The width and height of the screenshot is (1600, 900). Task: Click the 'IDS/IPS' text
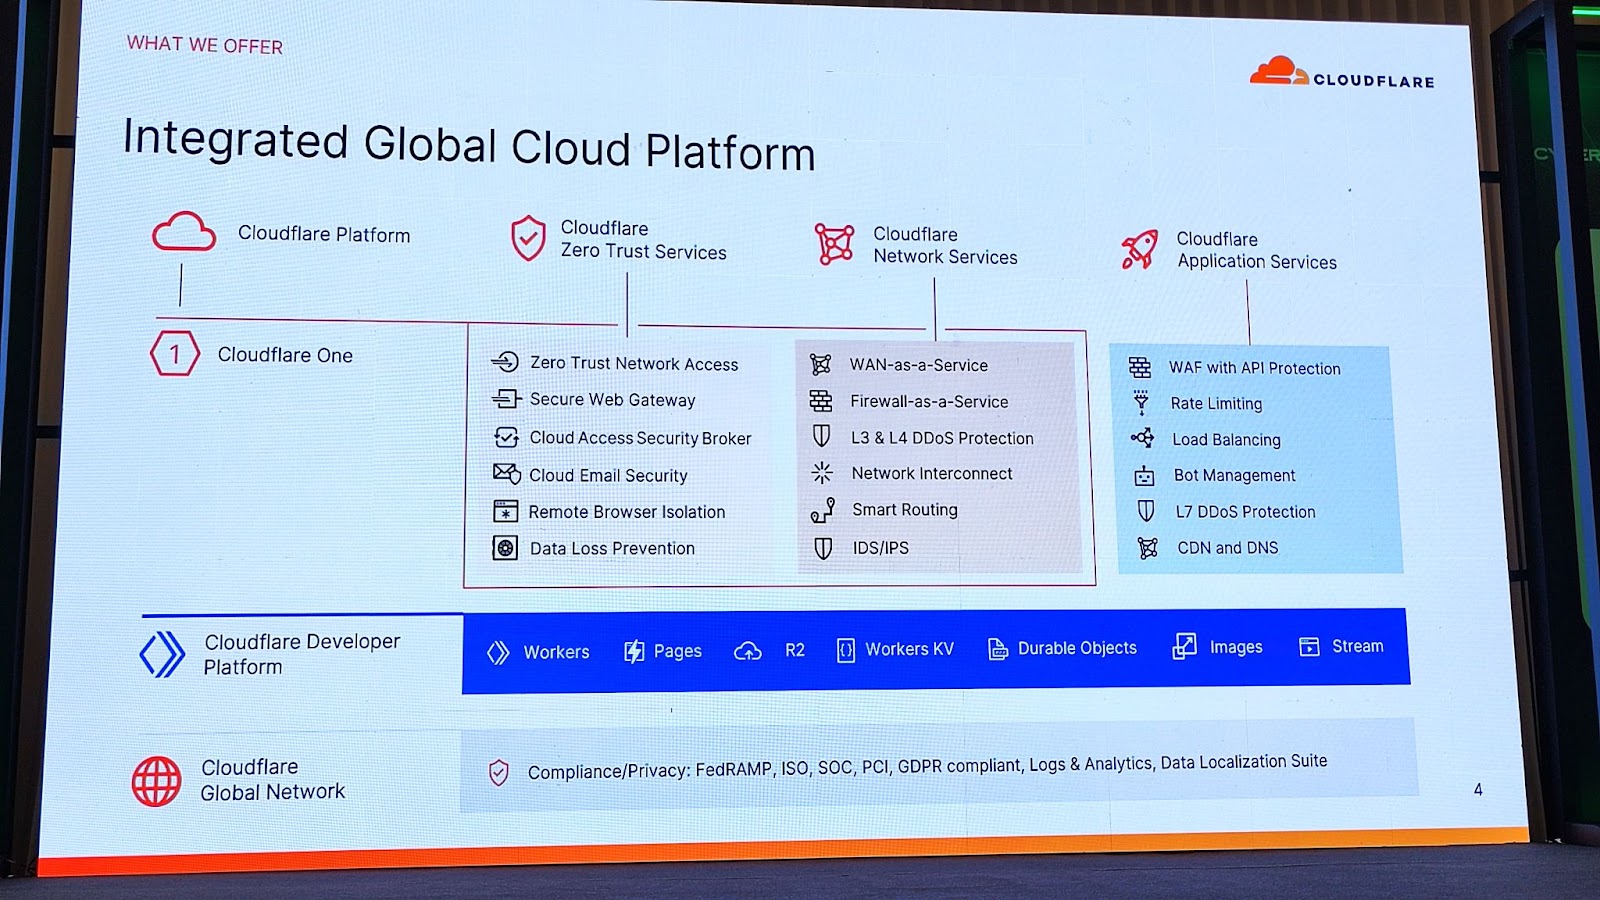[881, 548]
